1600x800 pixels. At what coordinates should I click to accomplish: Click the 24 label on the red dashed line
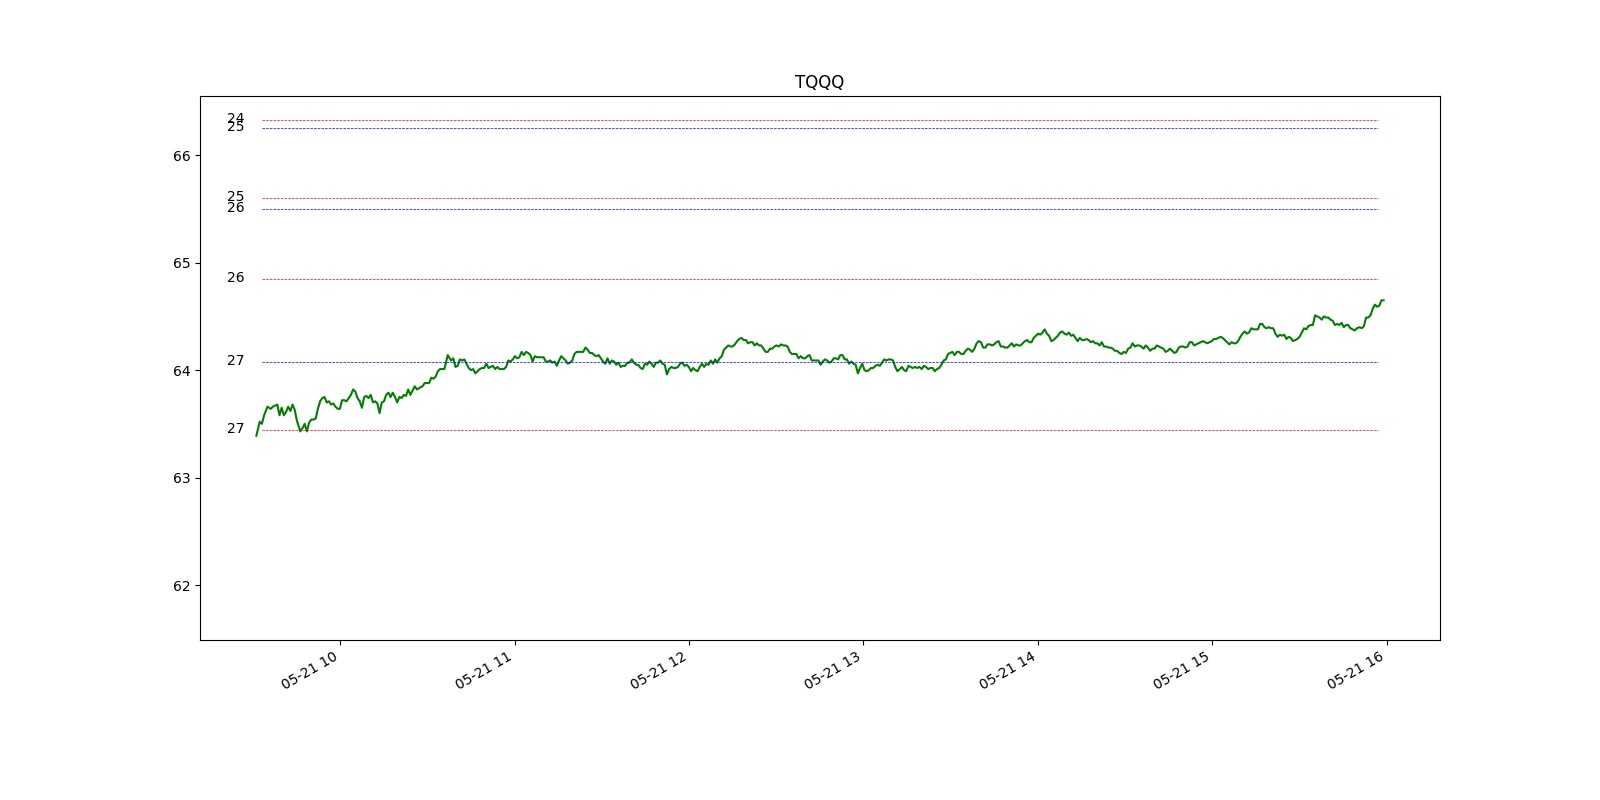[235, 117]
